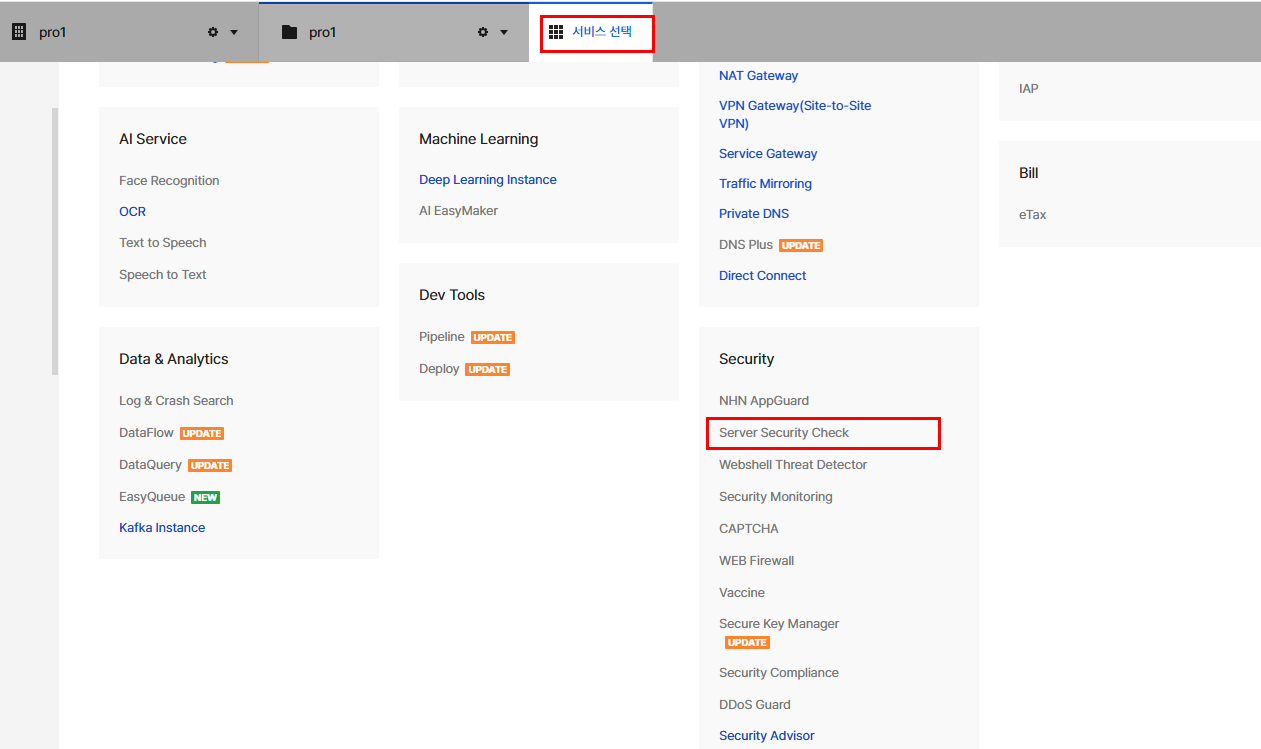Click the UPDATE badge next to Pipeline
The width and height of the screenshot is (1261, 749).
click(x=493, y=338)
